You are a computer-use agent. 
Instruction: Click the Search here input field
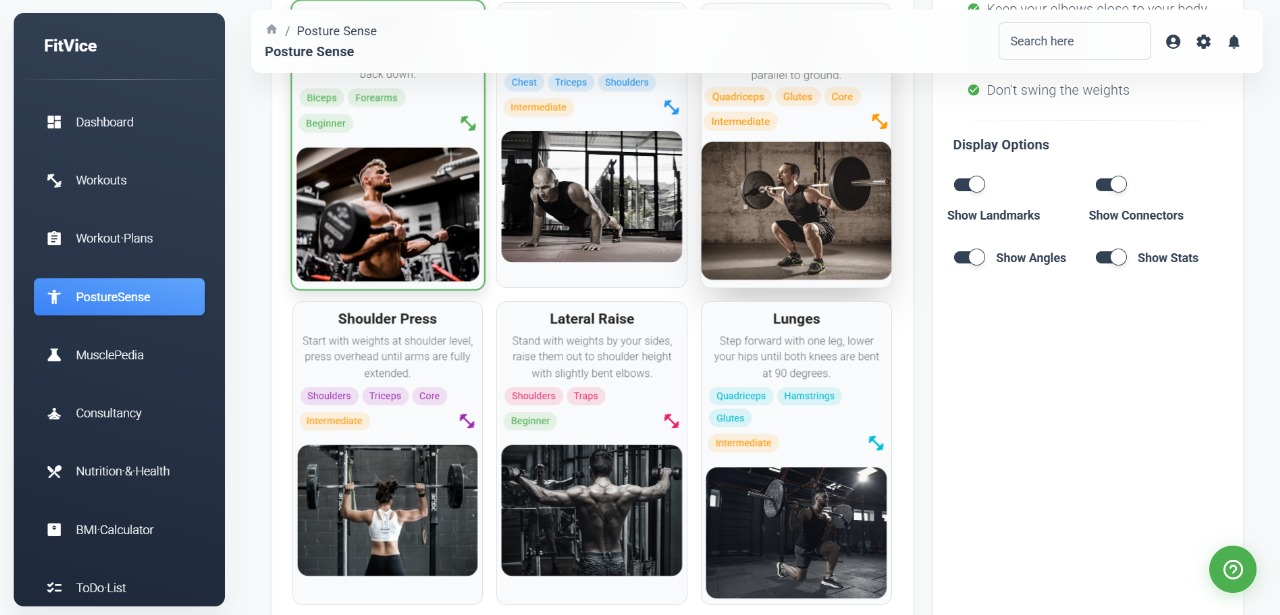(x=1074, y=41)
